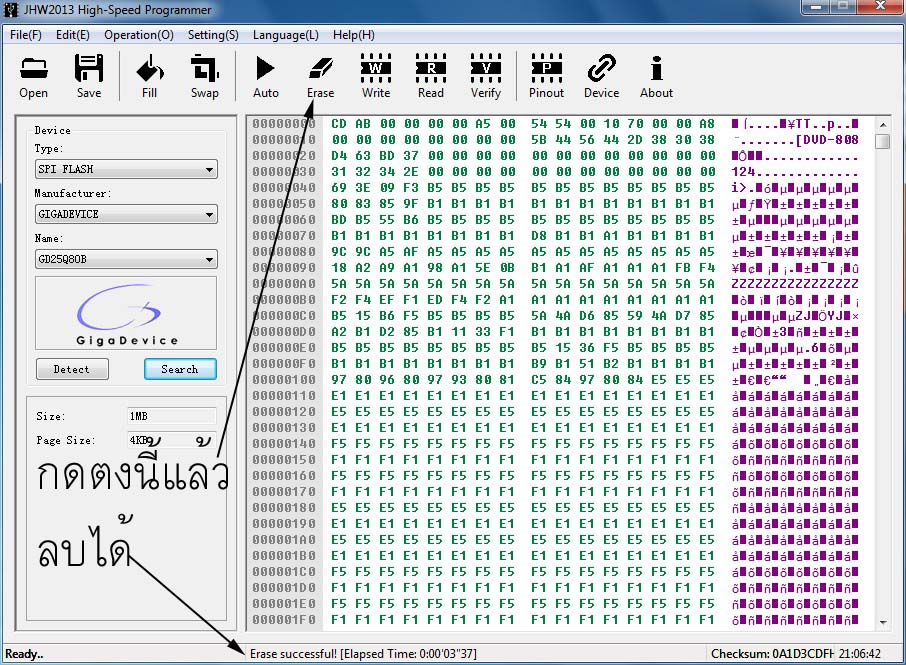The image size is (906, 665).
Task: Open the About info icon
Action: (x=656, y=76)
